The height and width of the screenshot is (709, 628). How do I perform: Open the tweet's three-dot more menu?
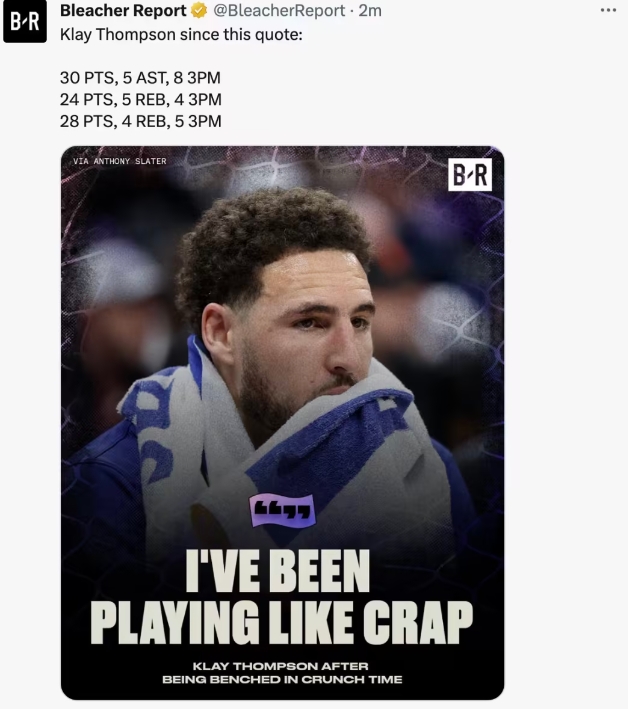click(x=608, y=10)
